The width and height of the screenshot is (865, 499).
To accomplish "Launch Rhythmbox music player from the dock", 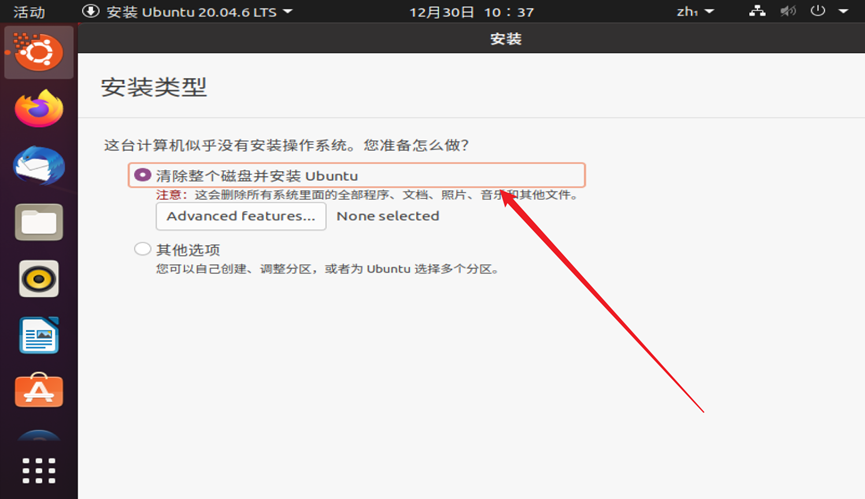I will [x=39, y=279].
